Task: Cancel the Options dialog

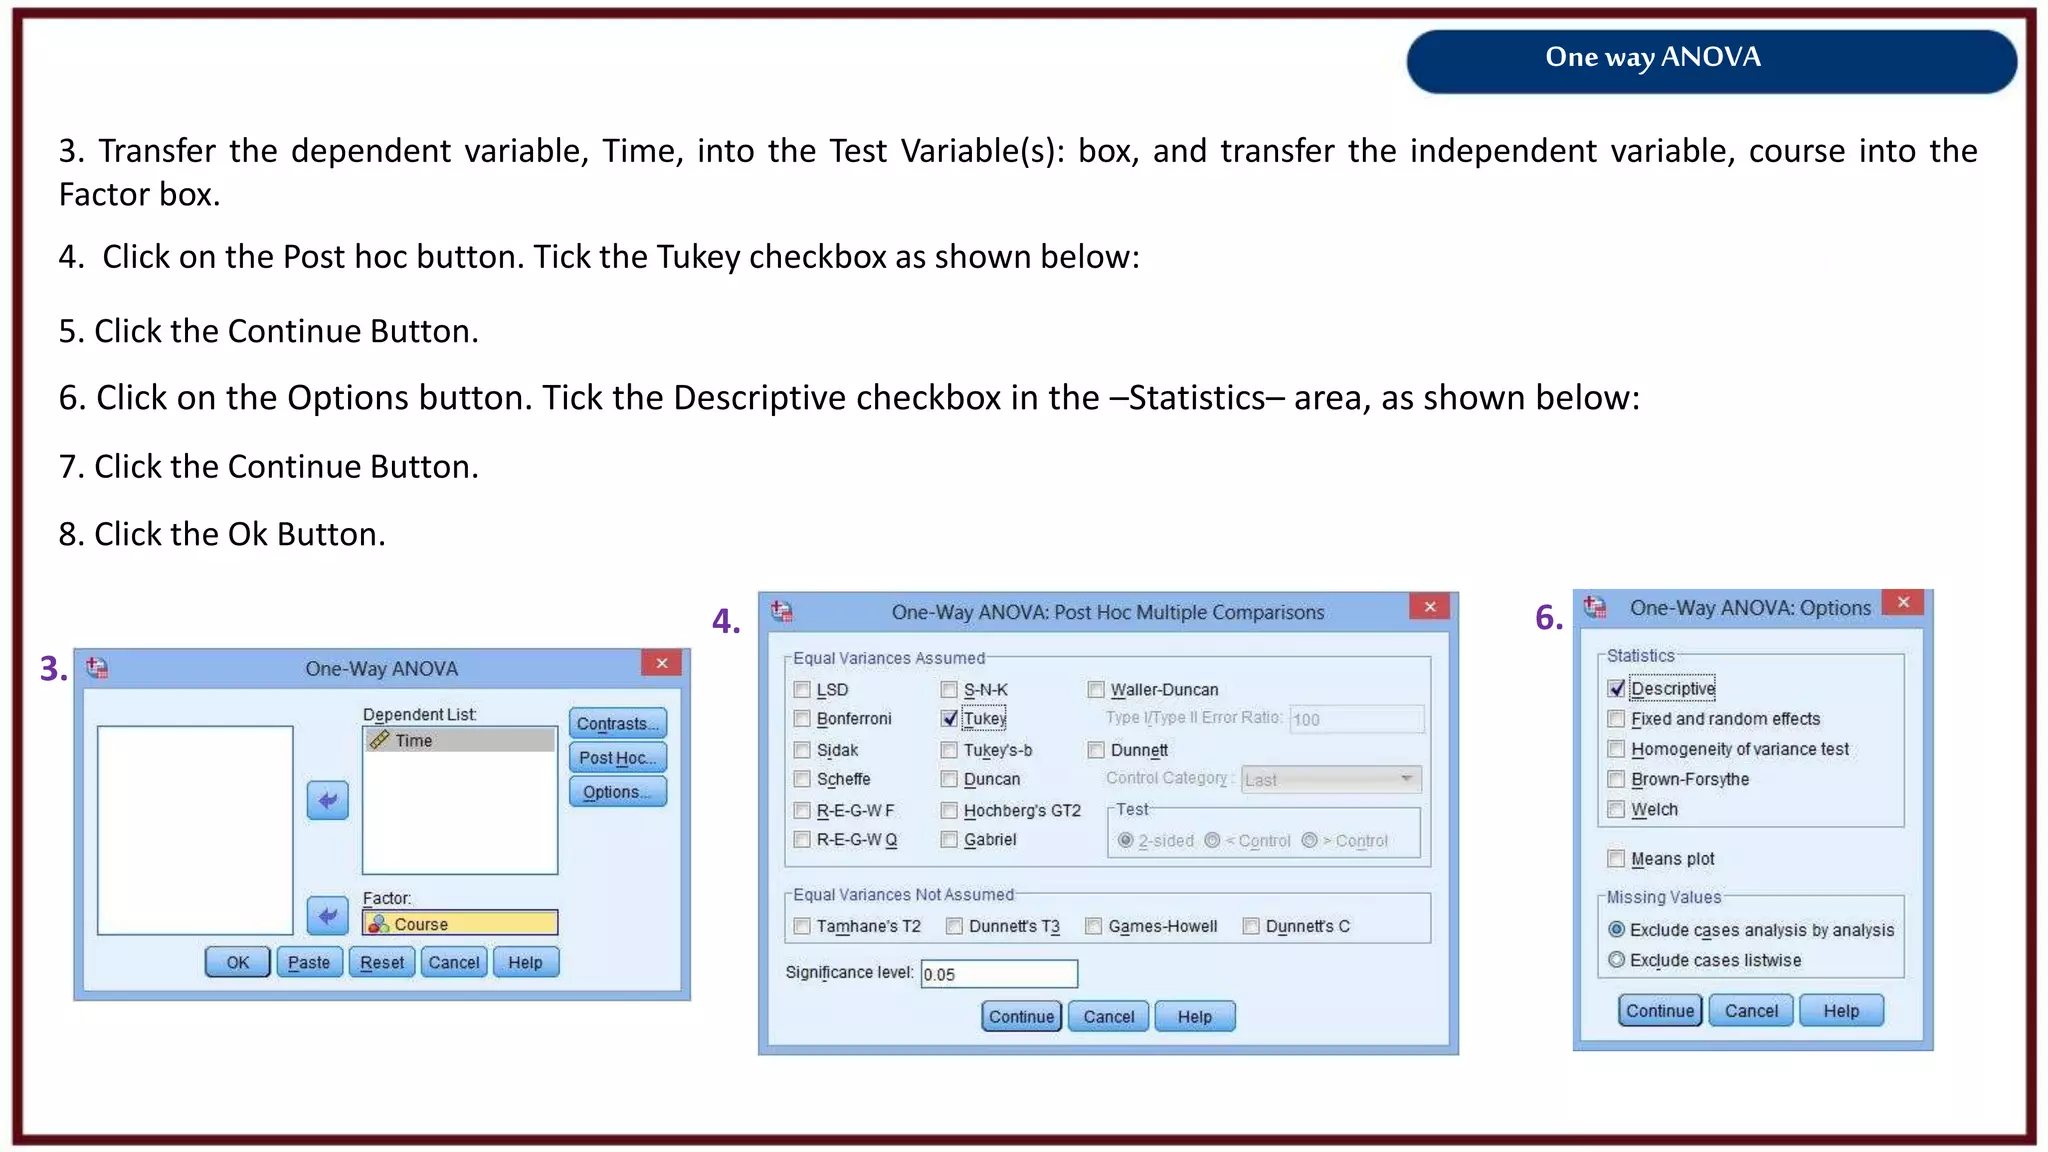Action: coord(1751,1010)
